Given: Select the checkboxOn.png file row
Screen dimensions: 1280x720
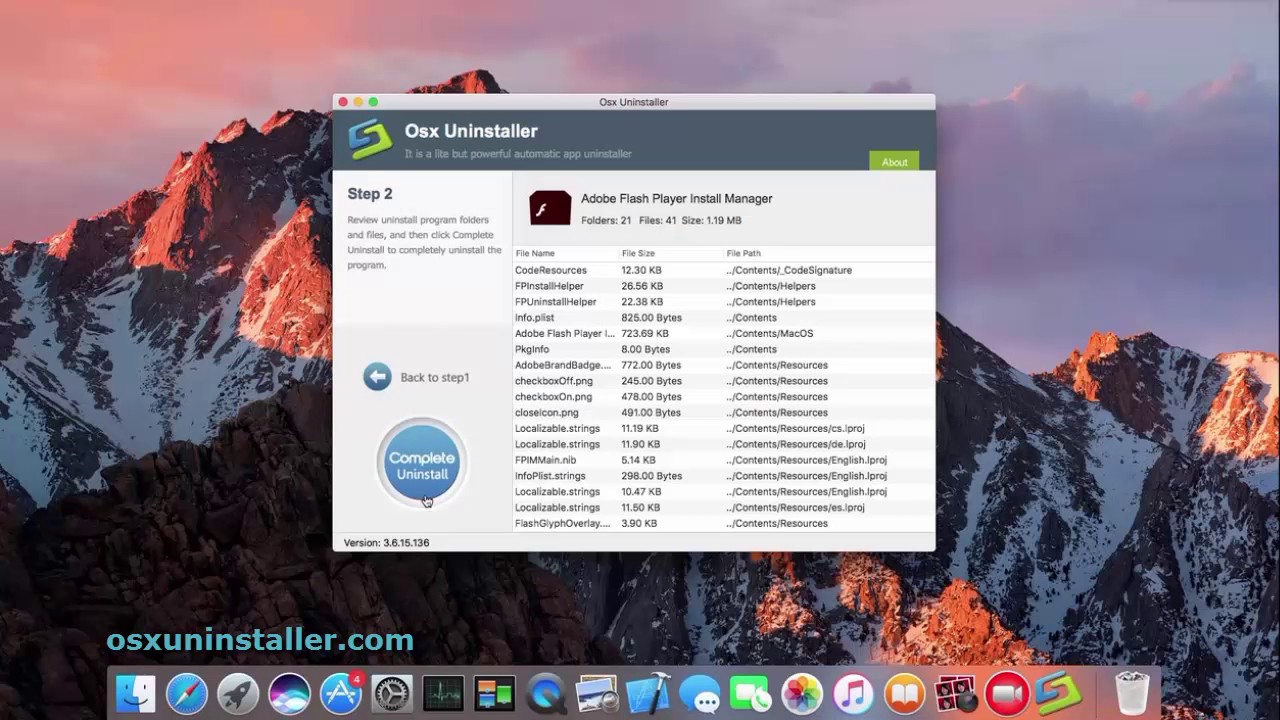Looking at the screenshot, I should [724, 397].
